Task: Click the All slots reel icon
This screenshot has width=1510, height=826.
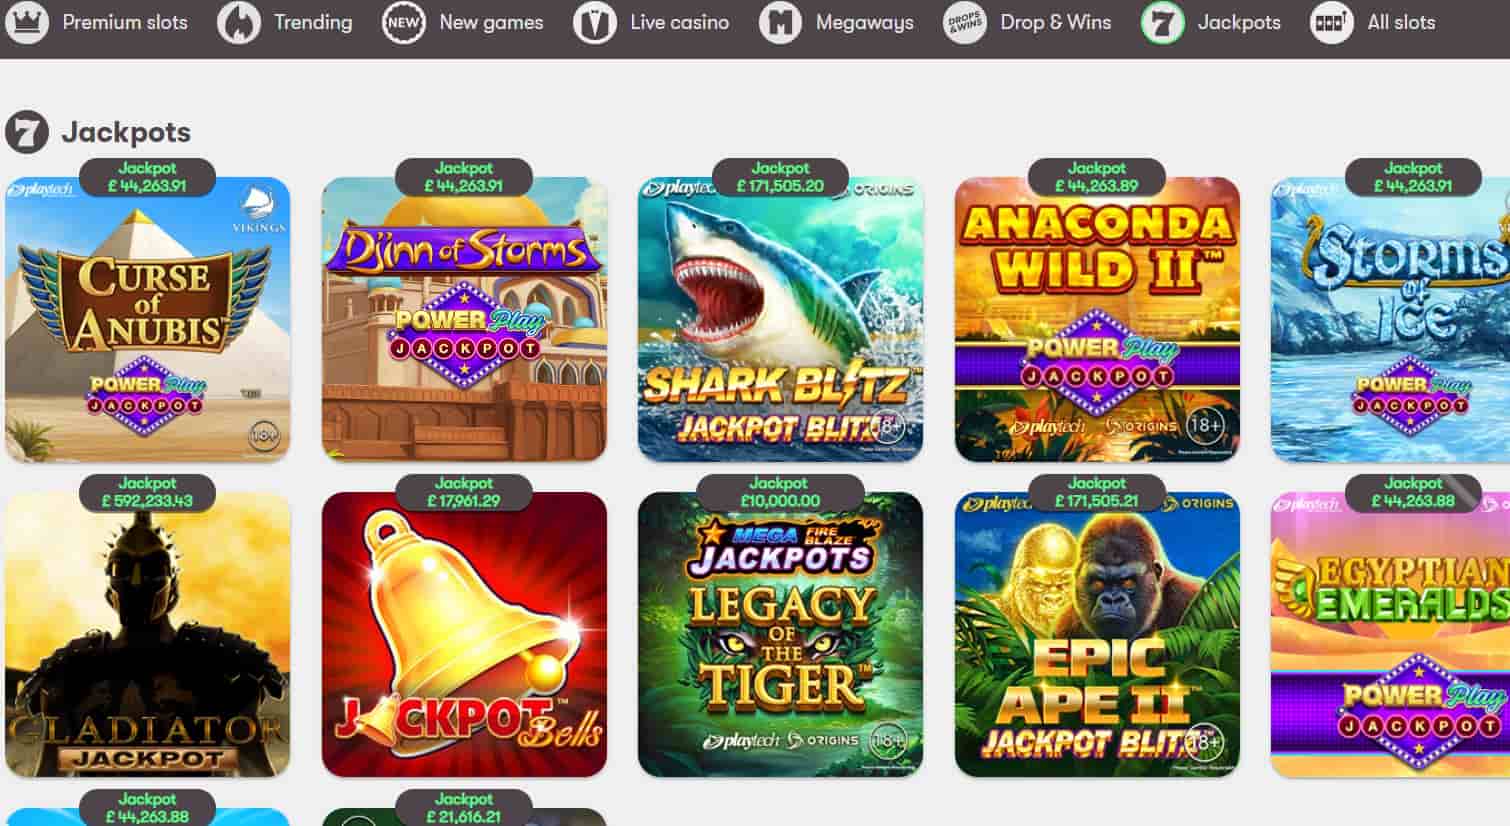Action: [x=1332, y=22]
